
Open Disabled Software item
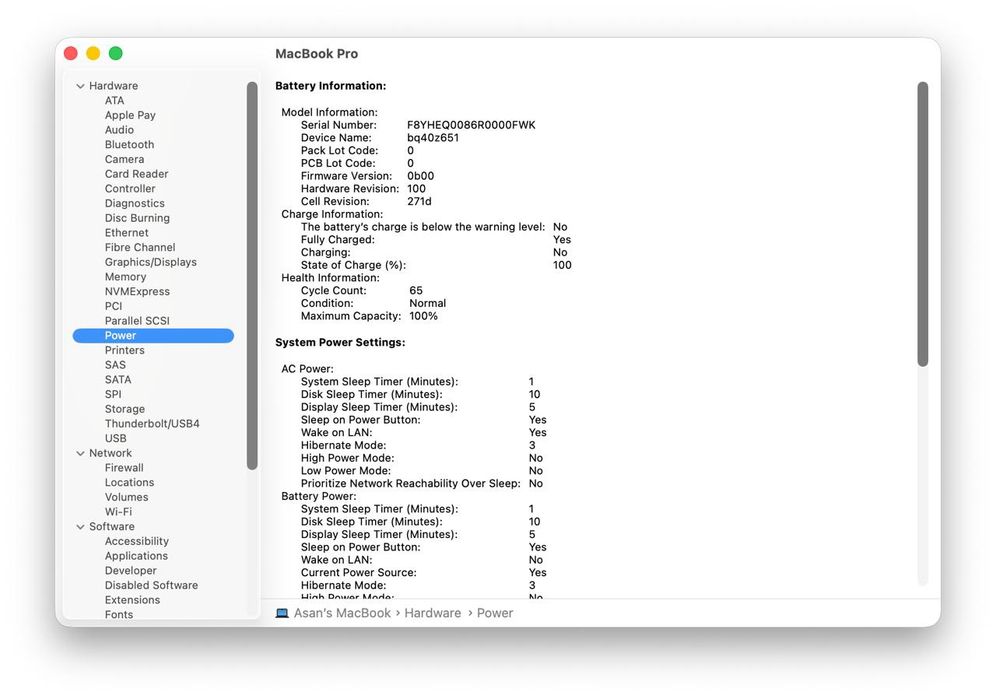[x=151, y=585]
